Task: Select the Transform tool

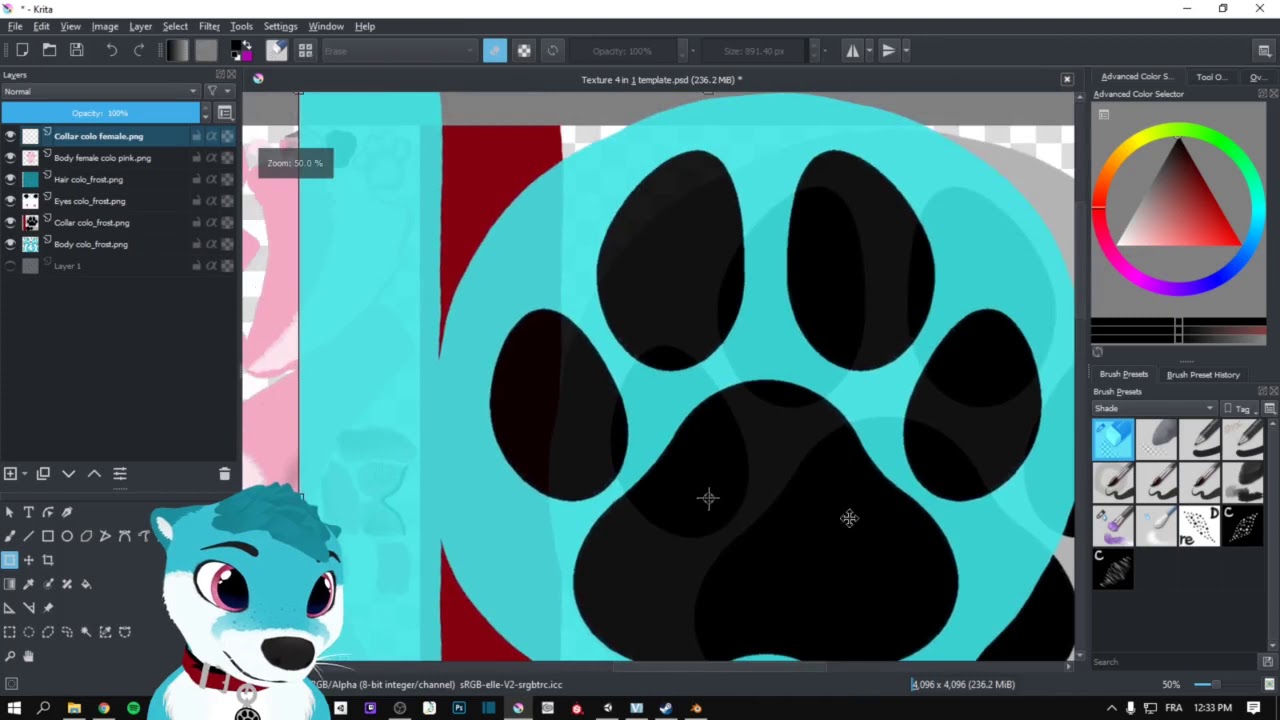Action: point(9,560)
